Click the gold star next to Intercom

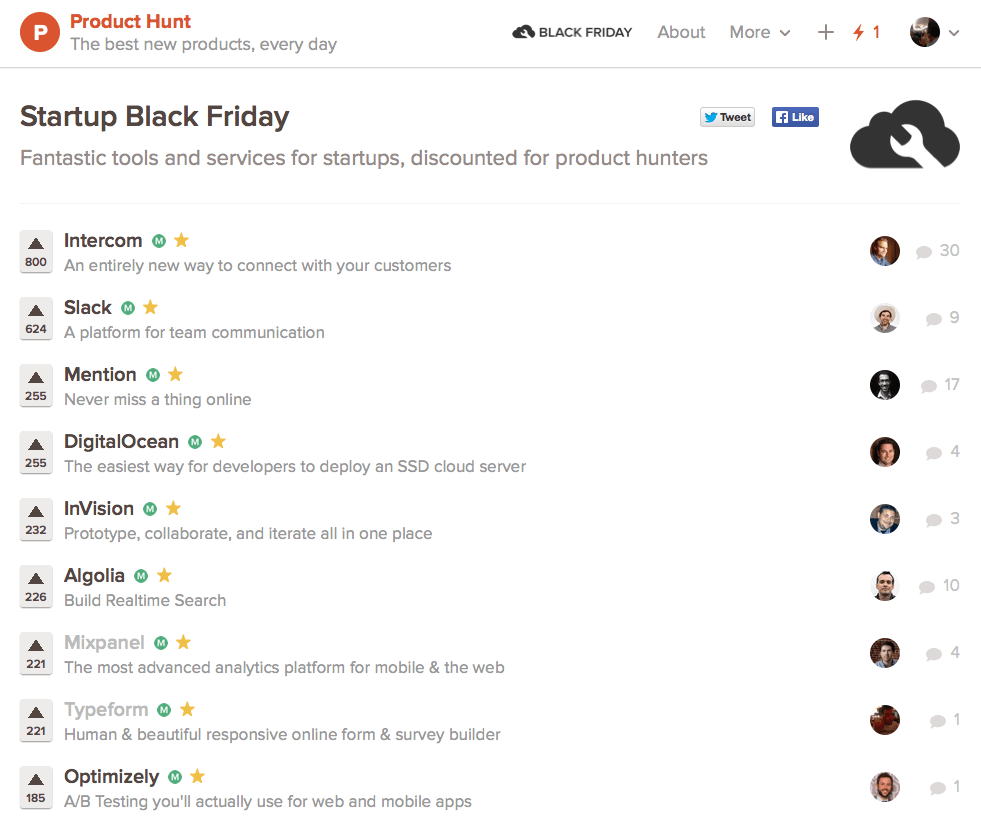[181, 240]
